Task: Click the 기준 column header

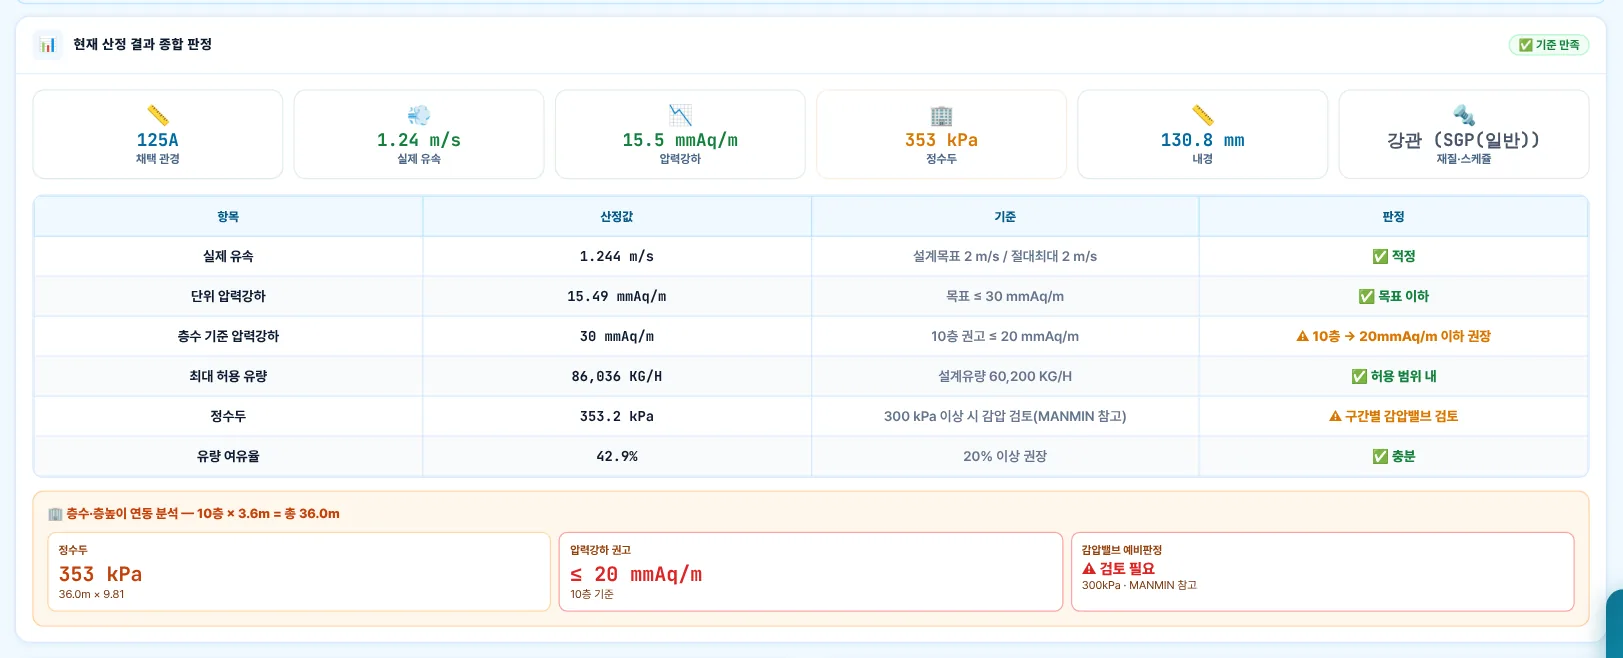Action: point(1005,217)
